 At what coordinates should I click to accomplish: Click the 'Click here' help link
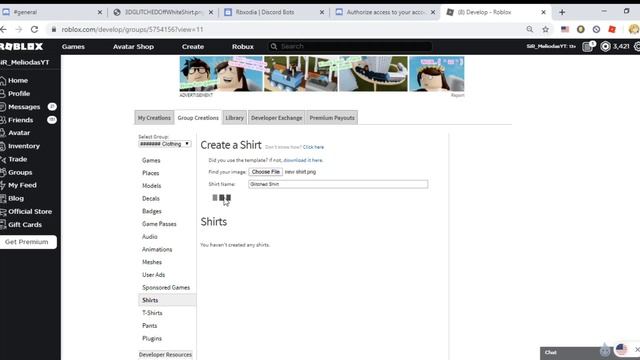313,147
